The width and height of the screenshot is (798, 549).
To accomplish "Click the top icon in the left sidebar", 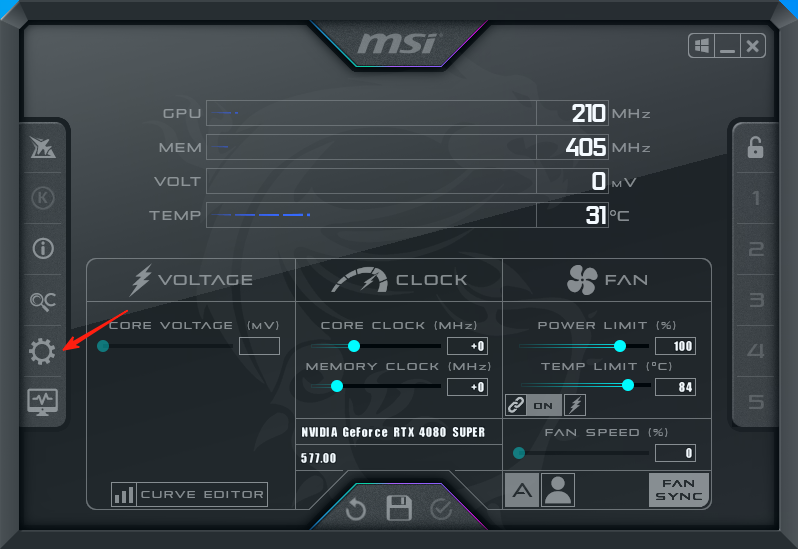I will [x=42, y=147].
